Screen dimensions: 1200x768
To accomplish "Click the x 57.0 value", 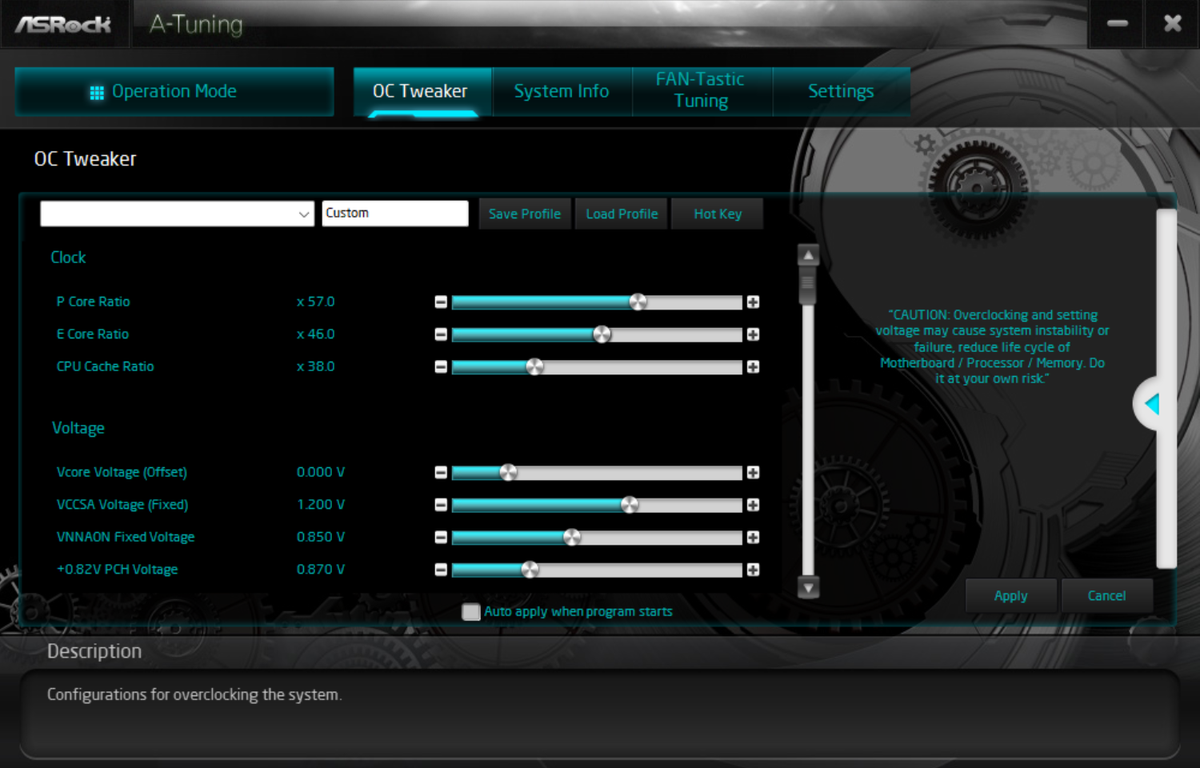I will [316, 302].
